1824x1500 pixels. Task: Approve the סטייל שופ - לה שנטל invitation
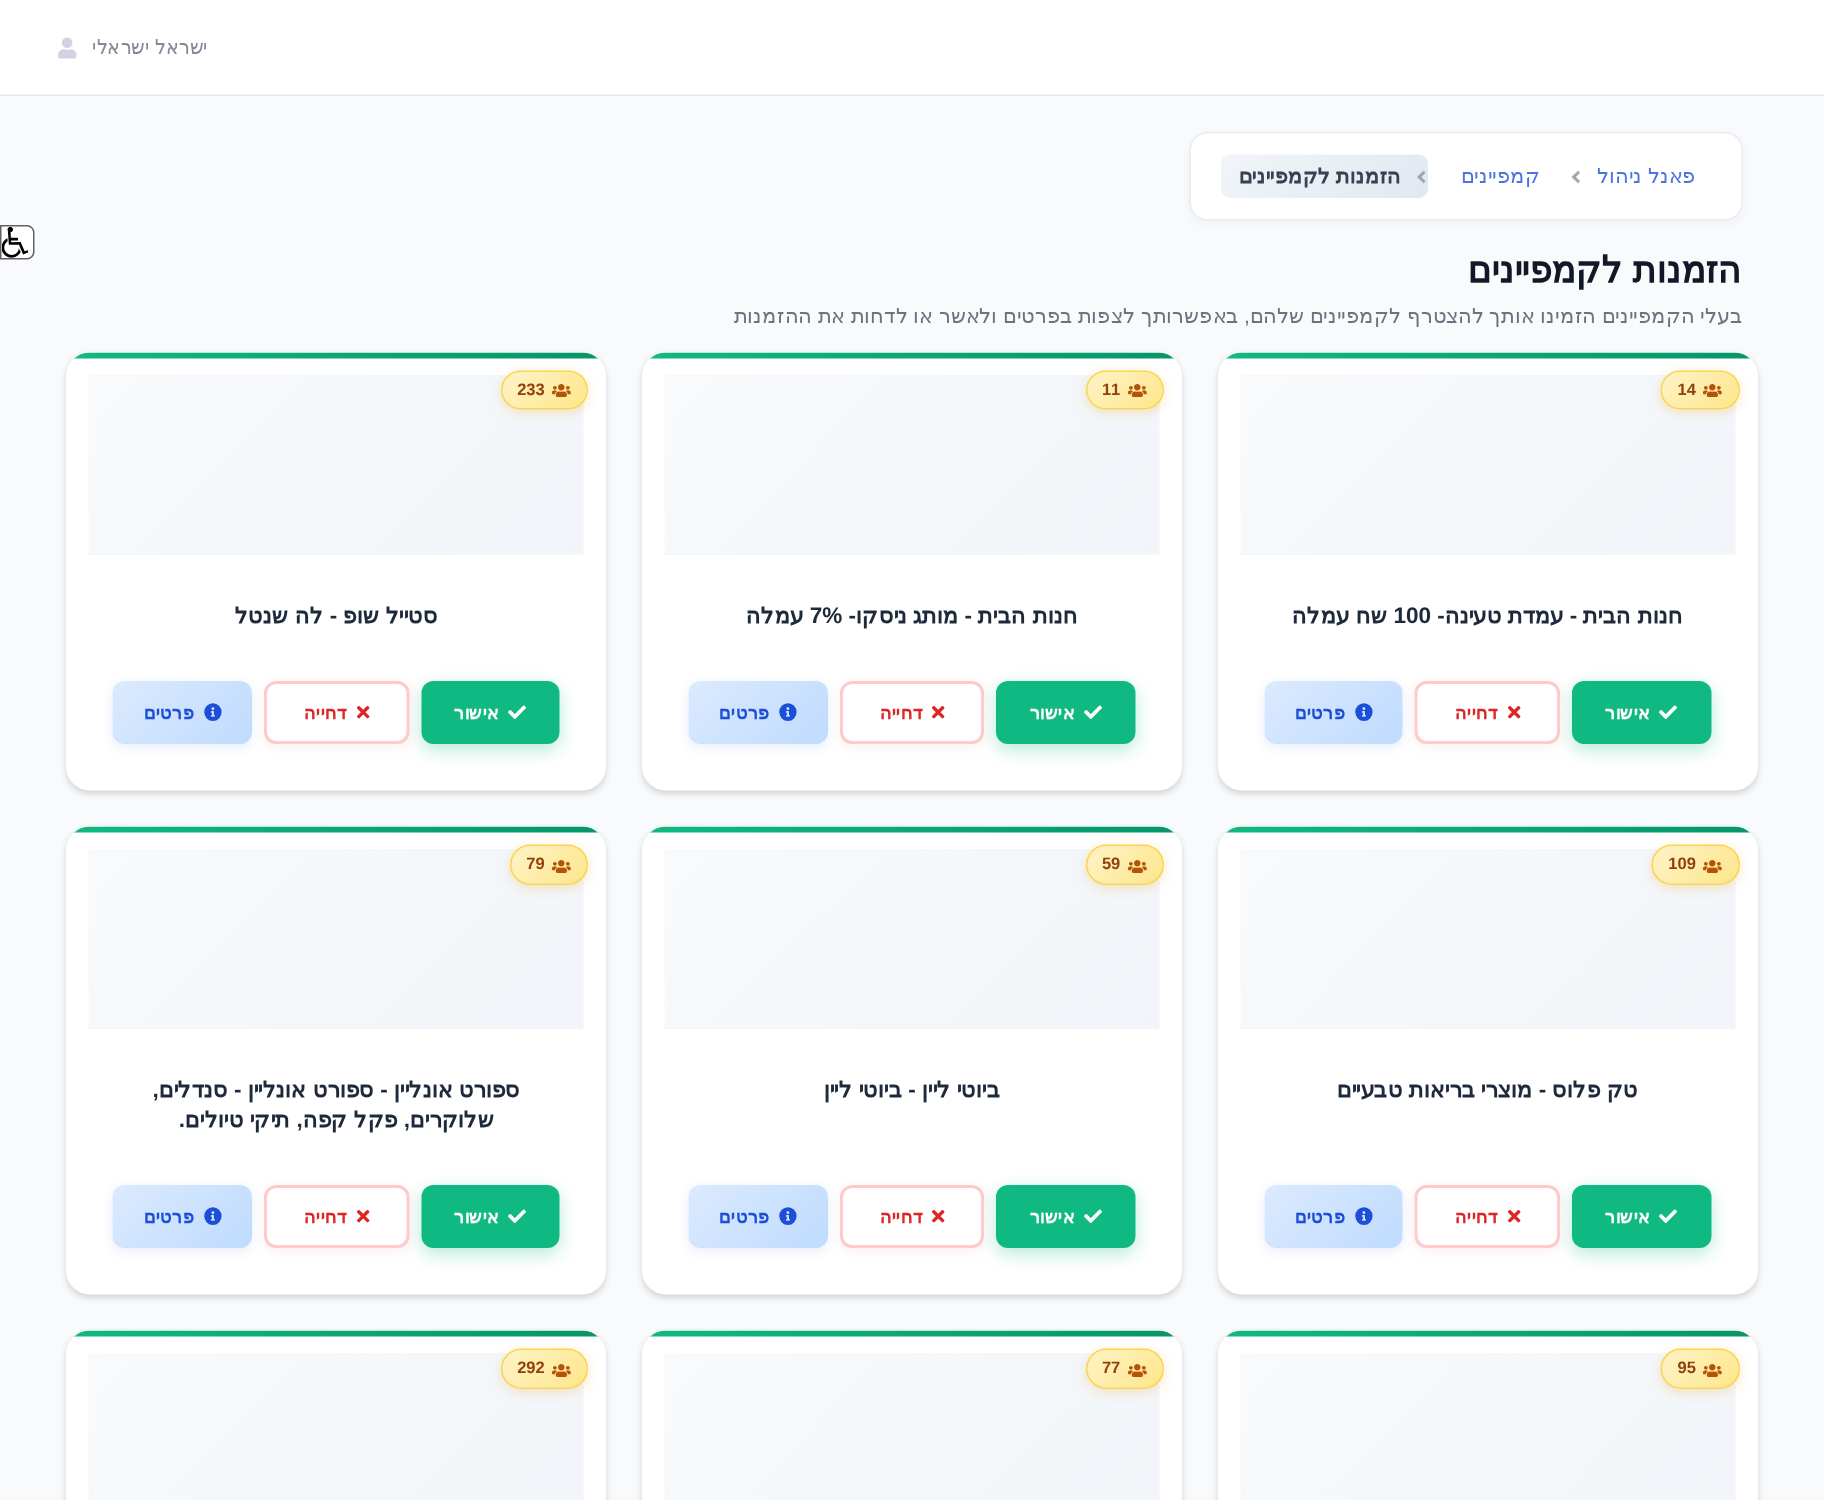(490, 712)
